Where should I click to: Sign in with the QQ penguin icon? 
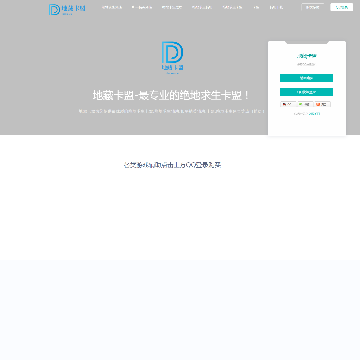288,104
